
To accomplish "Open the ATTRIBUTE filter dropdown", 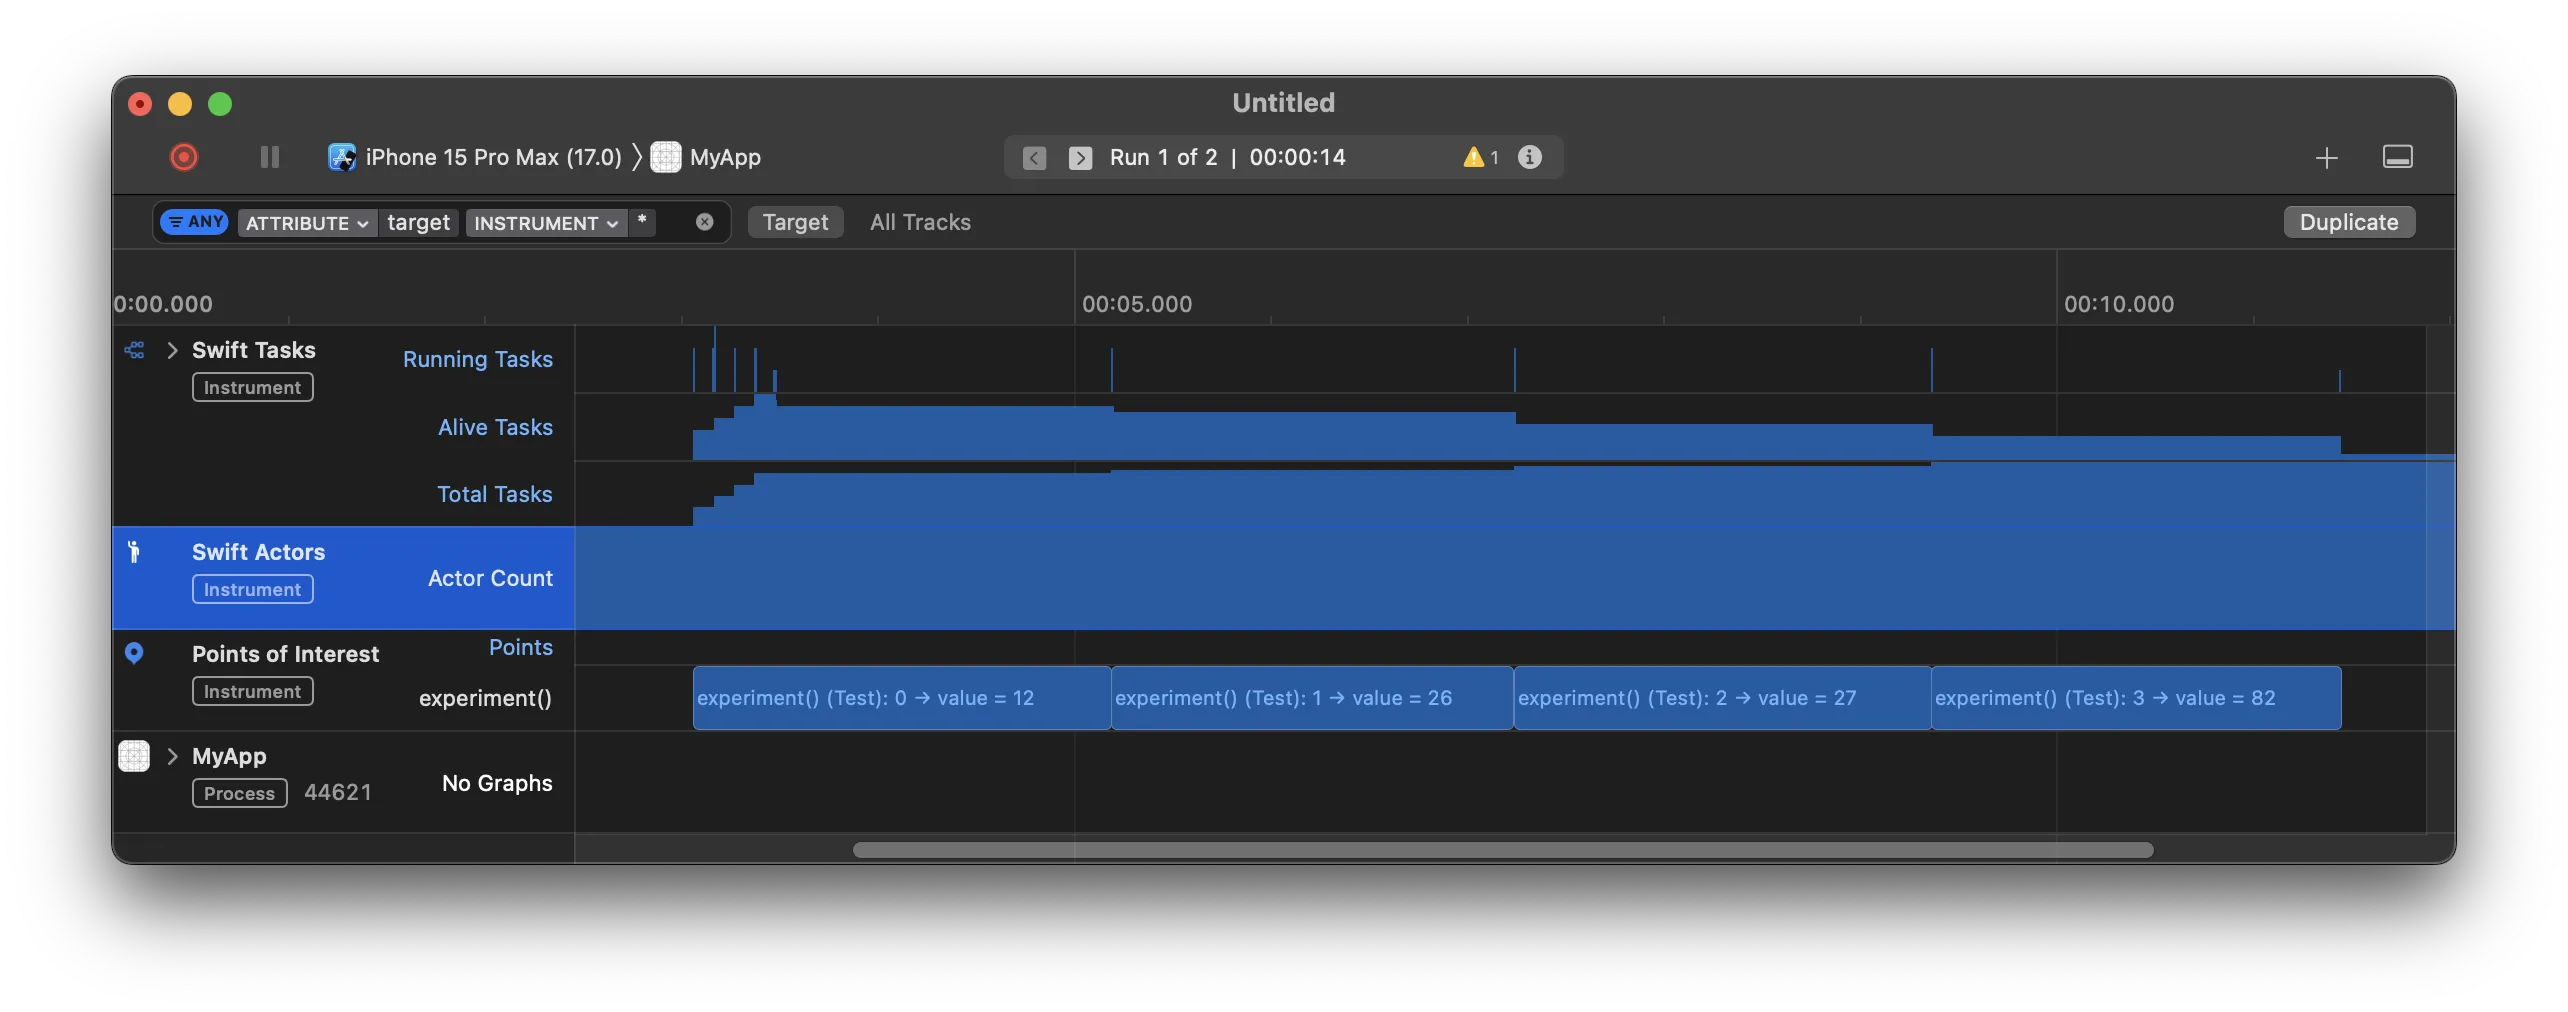I will 307,223.
